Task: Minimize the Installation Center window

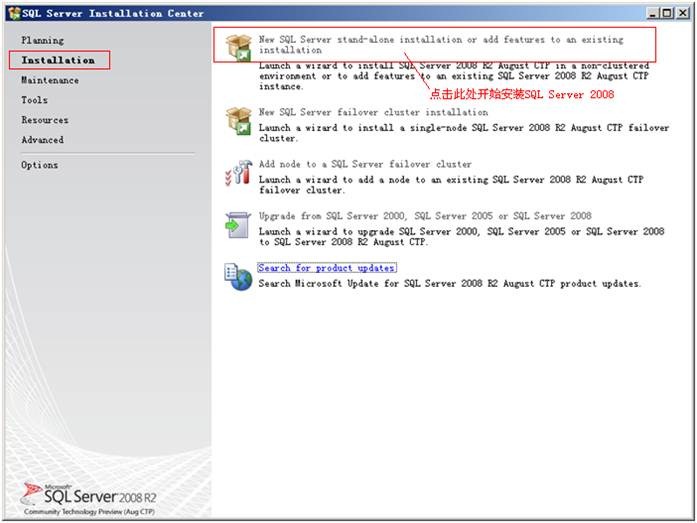Action: [x=652, y=13]
